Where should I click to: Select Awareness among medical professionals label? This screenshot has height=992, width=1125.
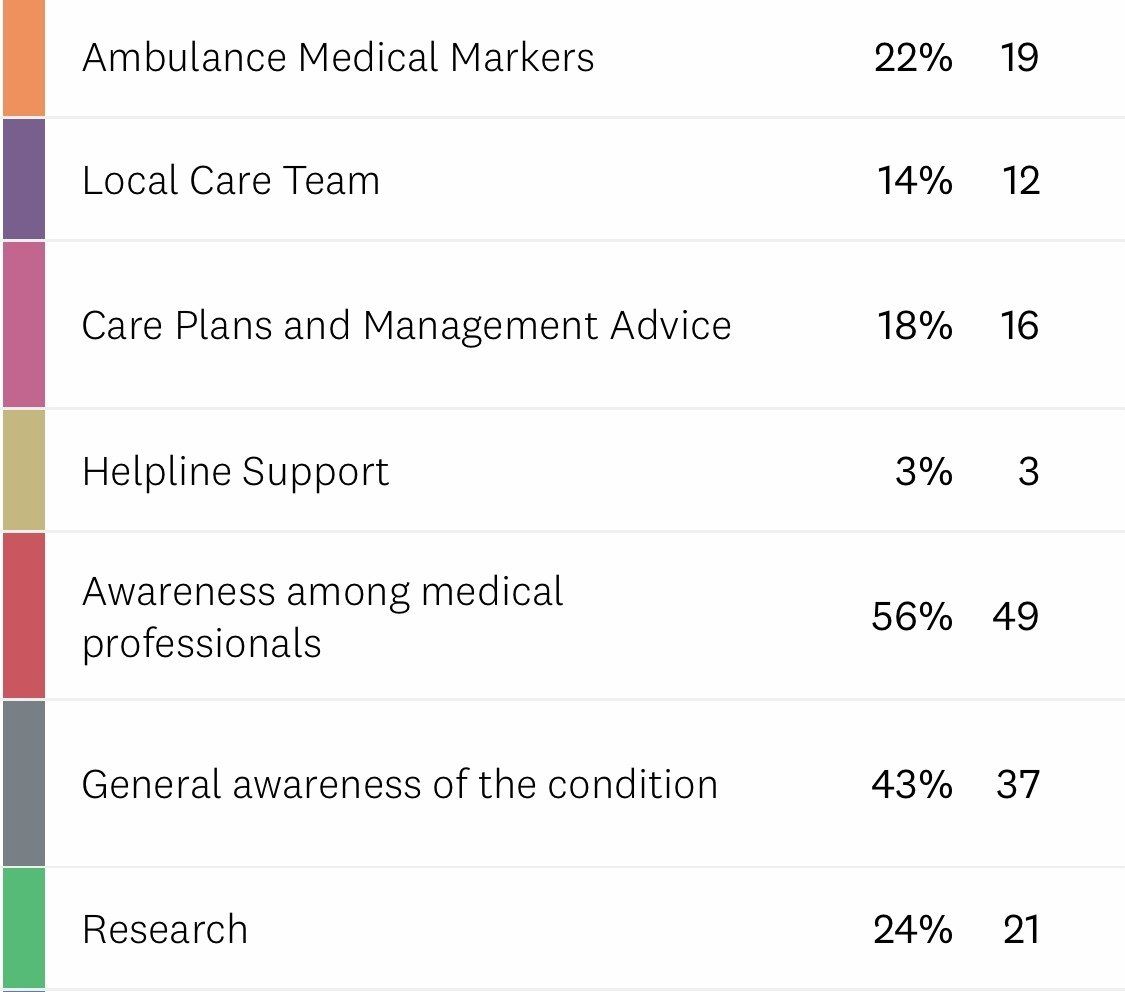click(x=322, y=617)
